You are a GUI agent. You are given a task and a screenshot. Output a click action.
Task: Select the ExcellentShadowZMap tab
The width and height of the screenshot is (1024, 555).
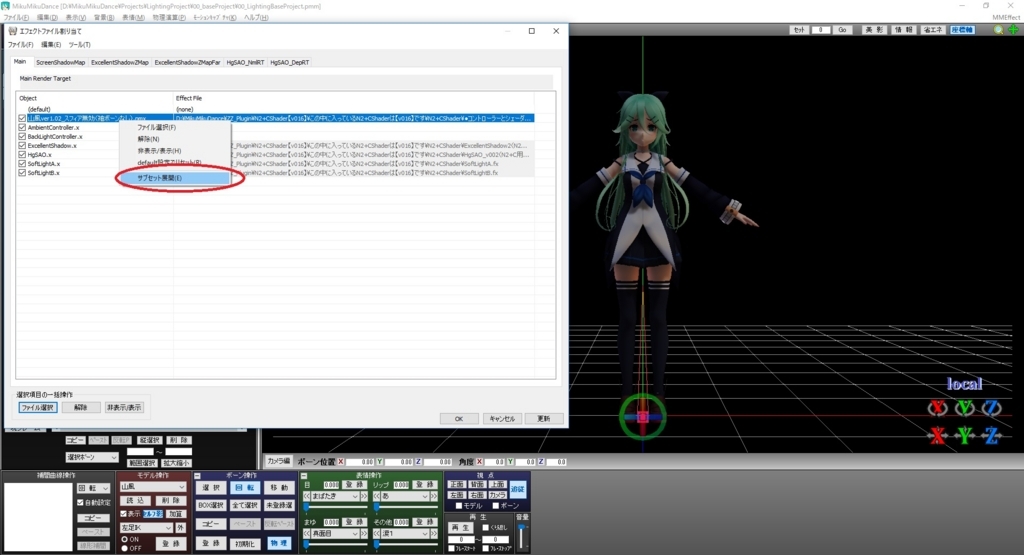point(120,63)
